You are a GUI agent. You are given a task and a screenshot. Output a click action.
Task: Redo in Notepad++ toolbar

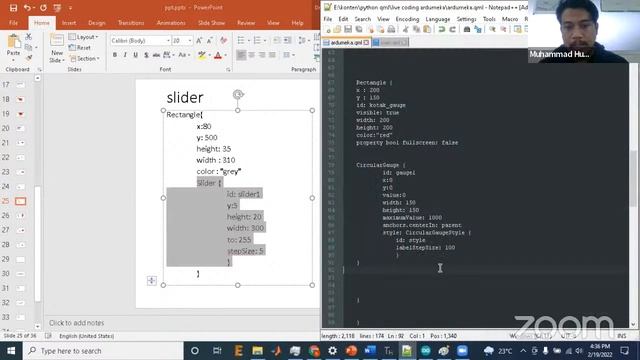(x=452, y=29)
